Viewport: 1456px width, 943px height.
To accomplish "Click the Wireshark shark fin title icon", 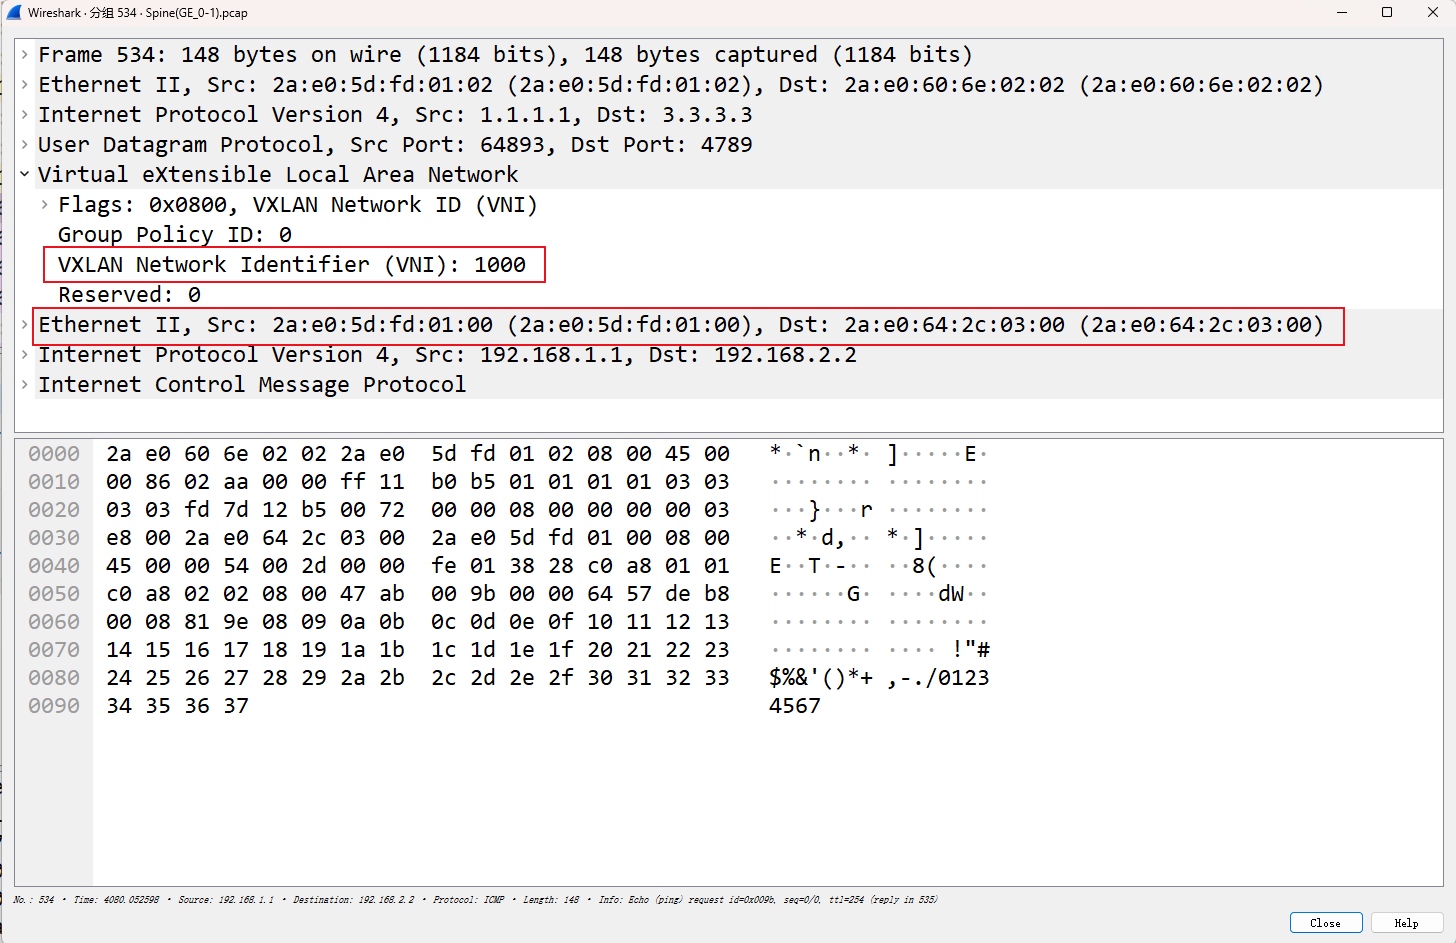I will pyautogui.click(x=13, y=12).
